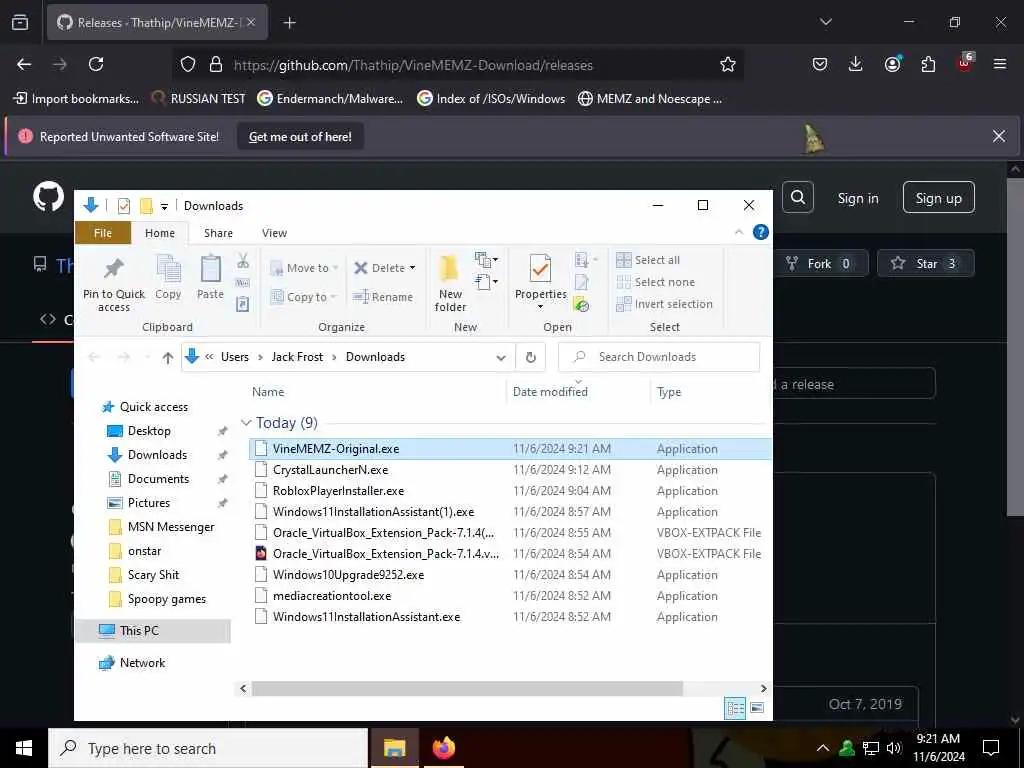Open the Move to dropdown
Viewport: 1024px width, 768px height.
304,268
